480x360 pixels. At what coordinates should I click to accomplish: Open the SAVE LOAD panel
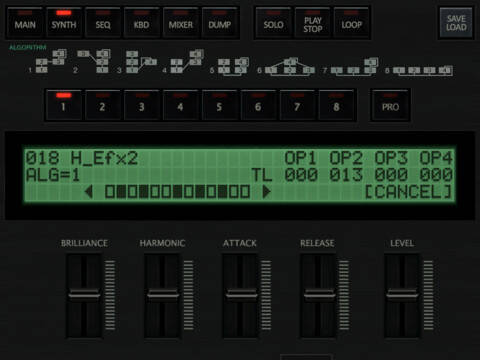(x=456, y=23)
